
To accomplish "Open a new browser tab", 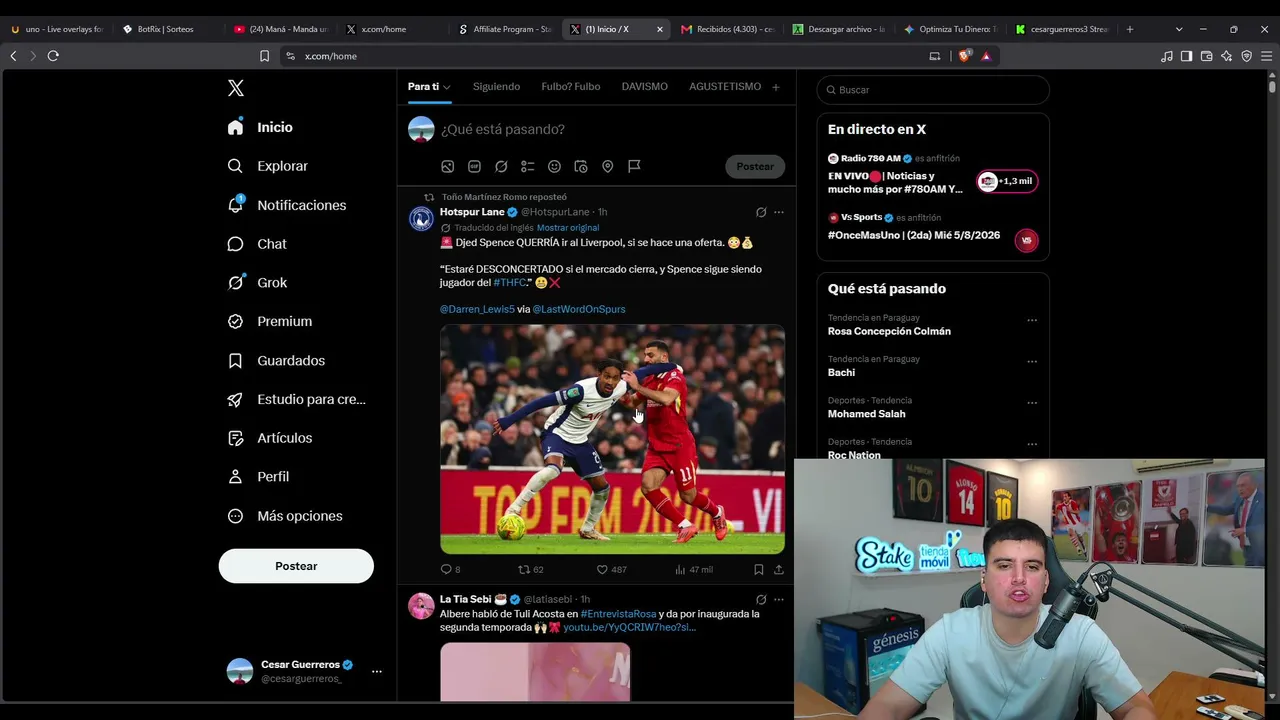I will tap(1130, 29).
